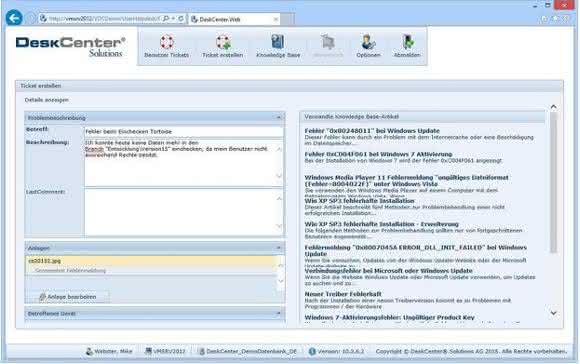
Task: Open article Verbindungsfehler bei Microsoft oder Windows Update
Action: 388,270
